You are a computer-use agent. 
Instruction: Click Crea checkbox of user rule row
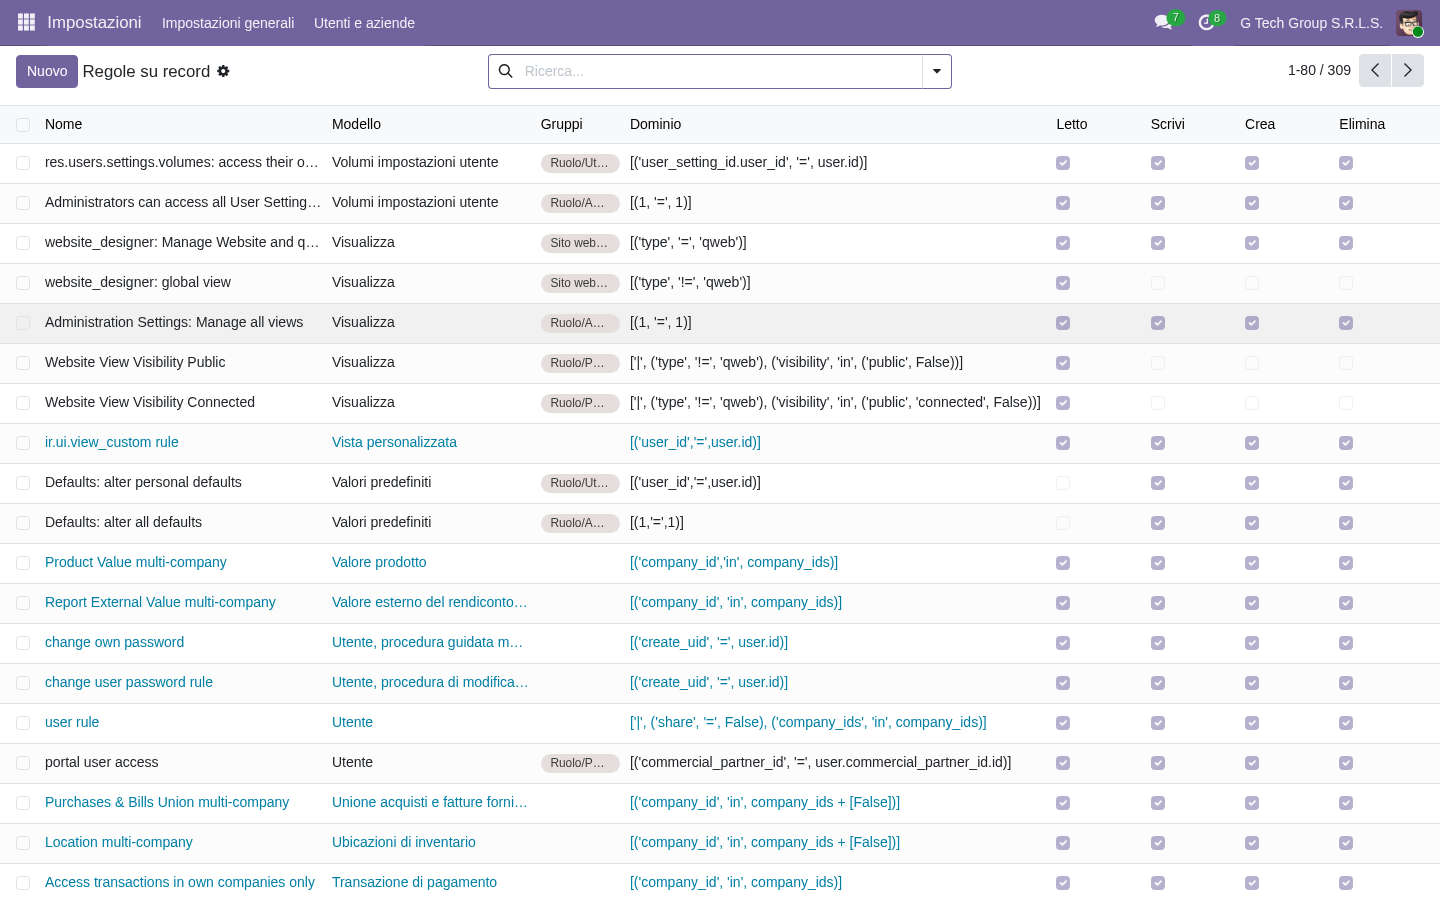click(x=1252, y=723)
